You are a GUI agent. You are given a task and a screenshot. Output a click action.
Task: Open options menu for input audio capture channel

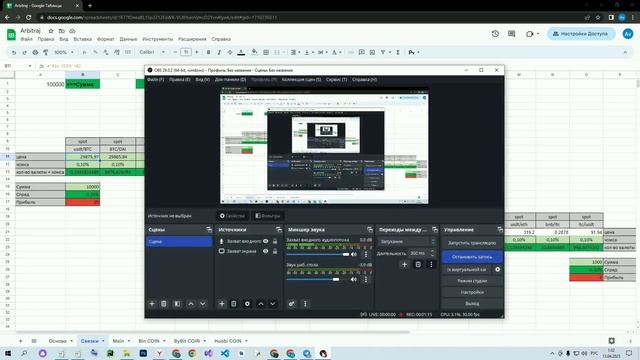(x=366, y=254)
